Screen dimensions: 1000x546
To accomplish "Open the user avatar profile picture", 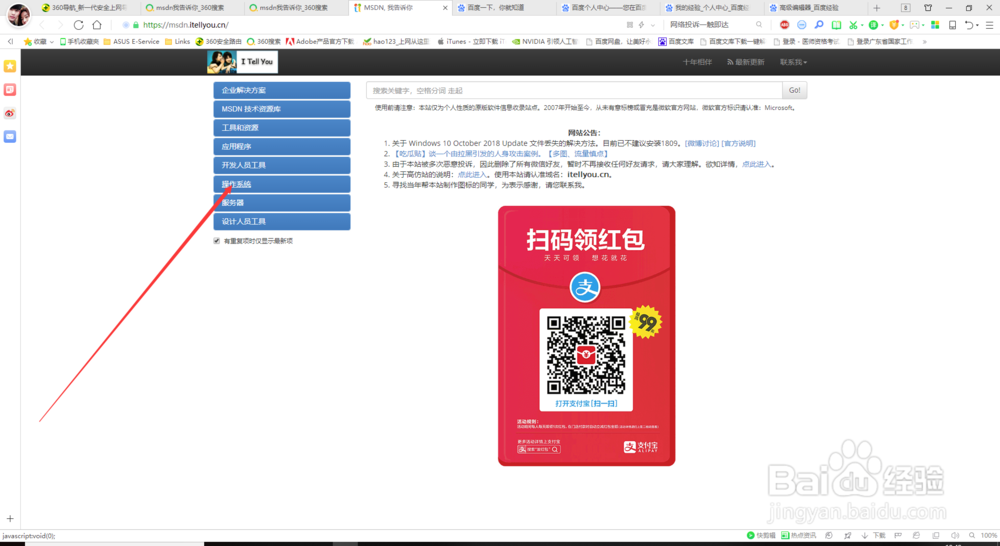I will pos(18,14).
